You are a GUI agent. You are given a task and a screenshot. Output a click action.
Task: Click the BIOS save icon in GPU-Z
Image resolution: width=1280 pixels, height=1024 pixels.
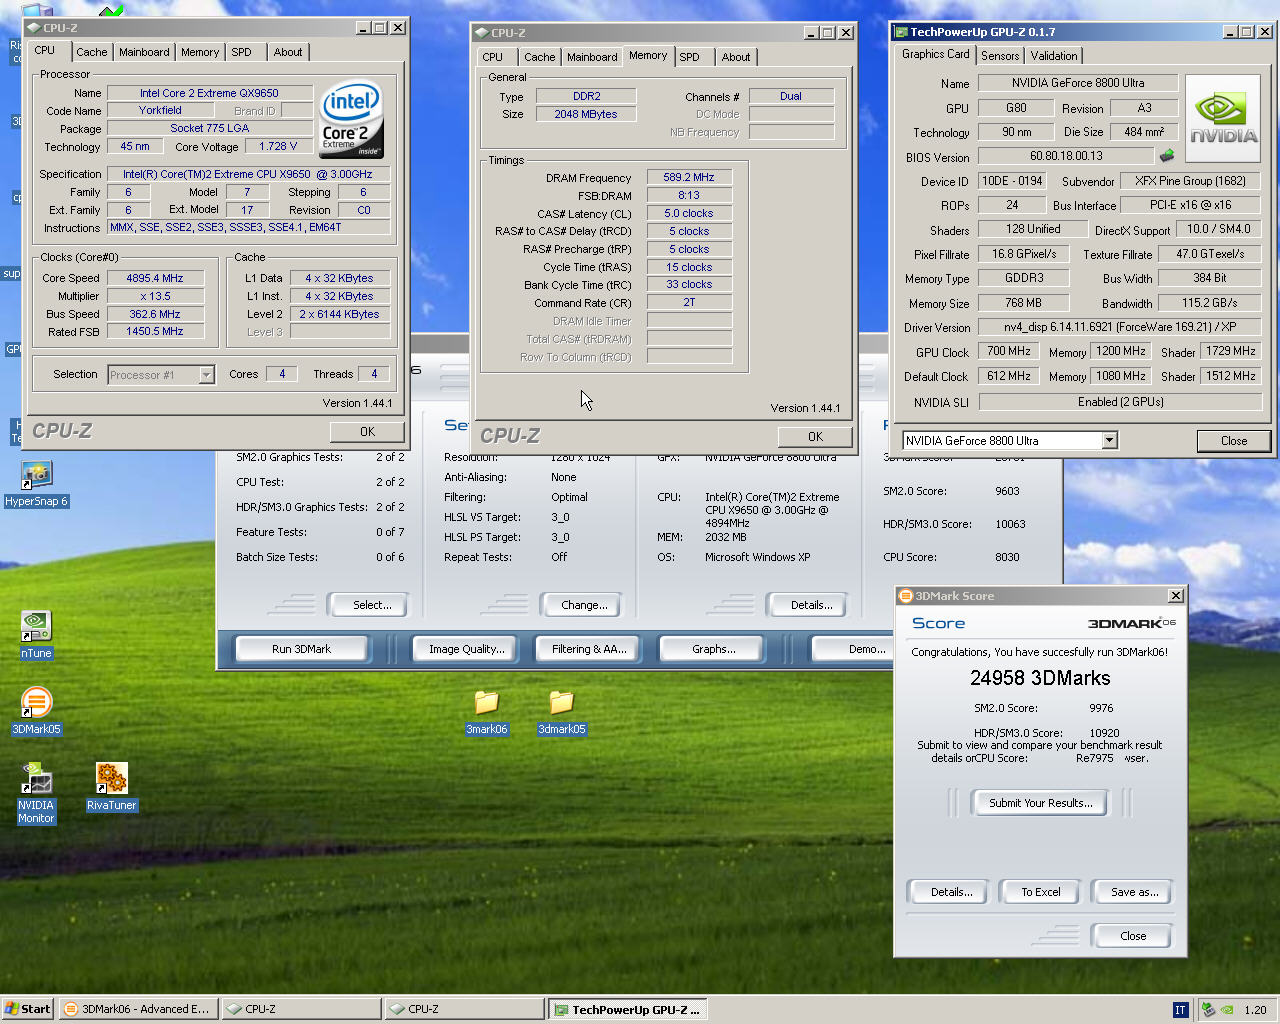coord(1167,156)
